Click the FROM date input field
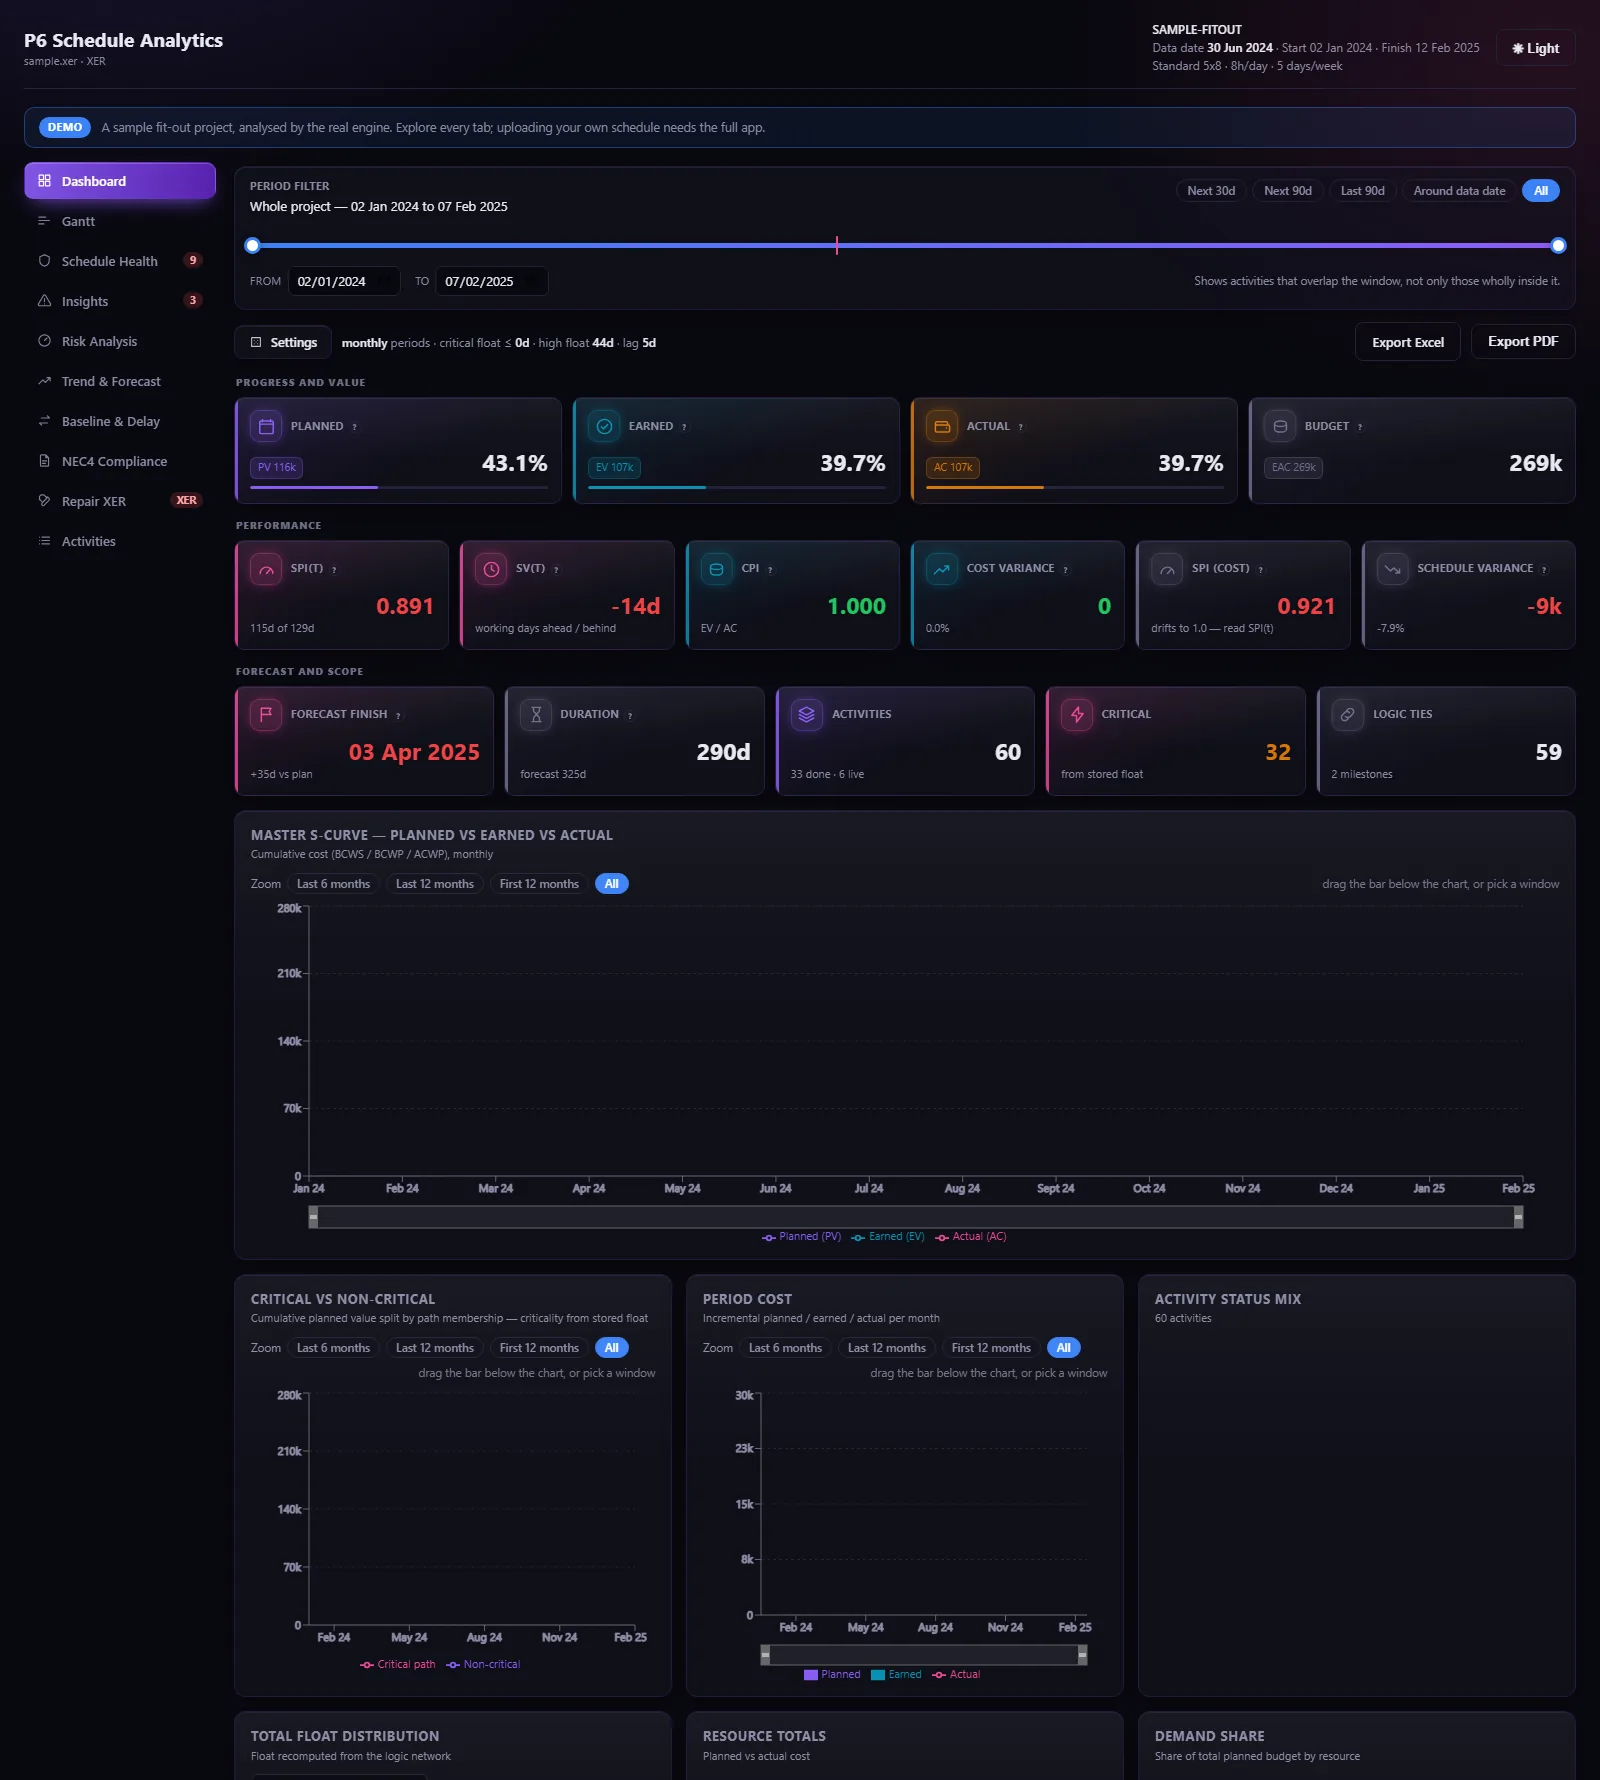Image resolution: width=1600 pixels, height=1780 pixels. 344,281
